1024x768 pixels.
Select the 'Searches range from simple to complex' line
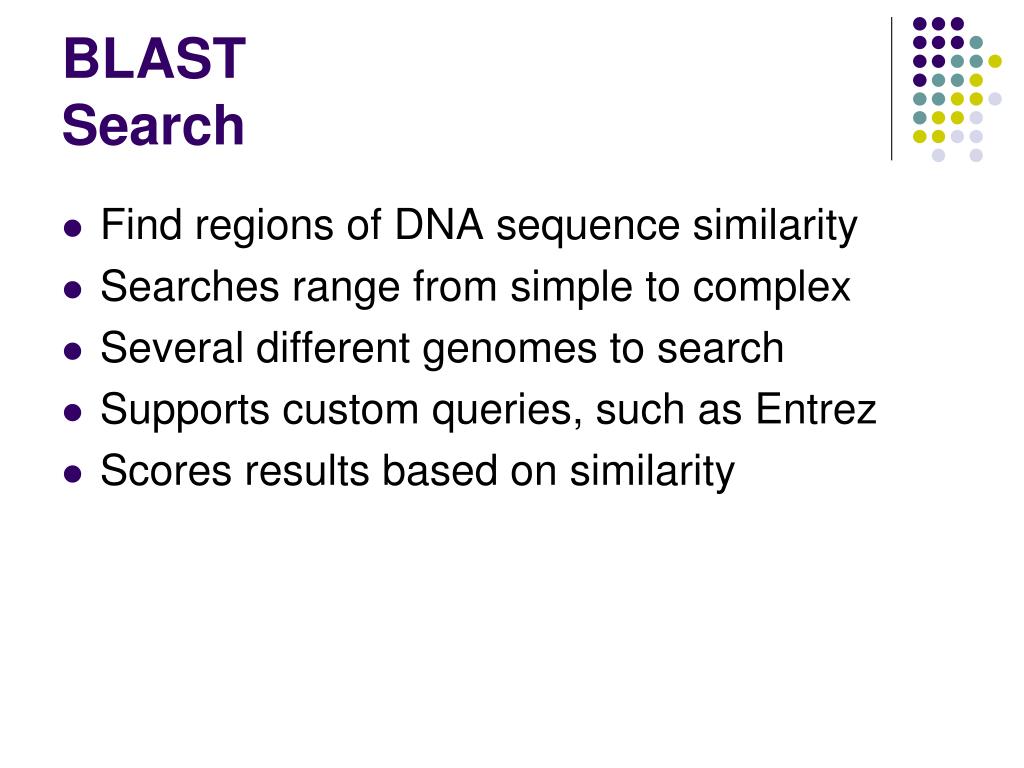click(475, 288)
